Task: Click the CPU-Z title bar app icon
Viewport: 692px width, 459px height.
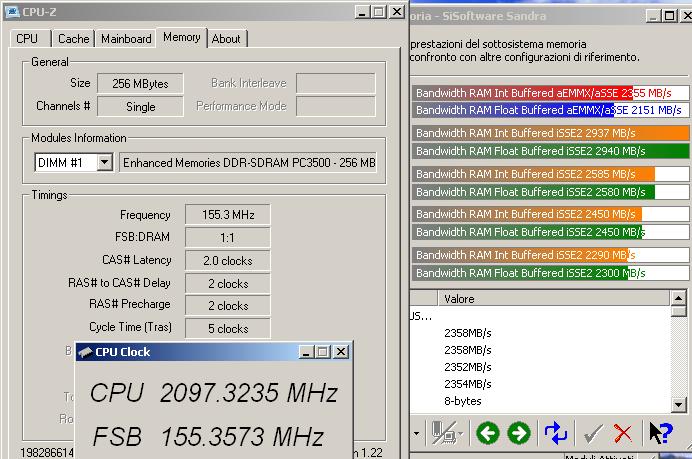Action: [12, 12]
